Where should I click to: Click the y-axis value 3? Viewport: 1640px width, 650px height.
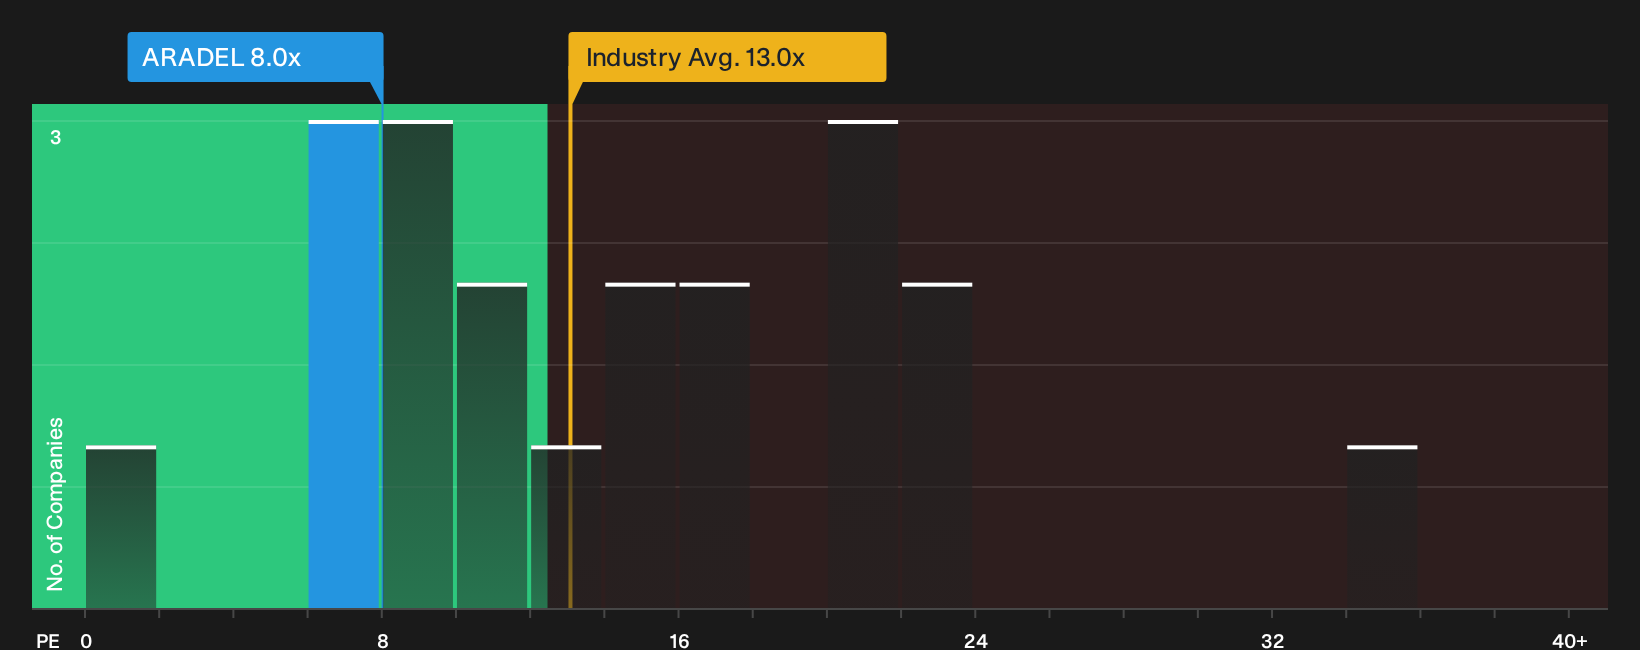click(56, 137)
